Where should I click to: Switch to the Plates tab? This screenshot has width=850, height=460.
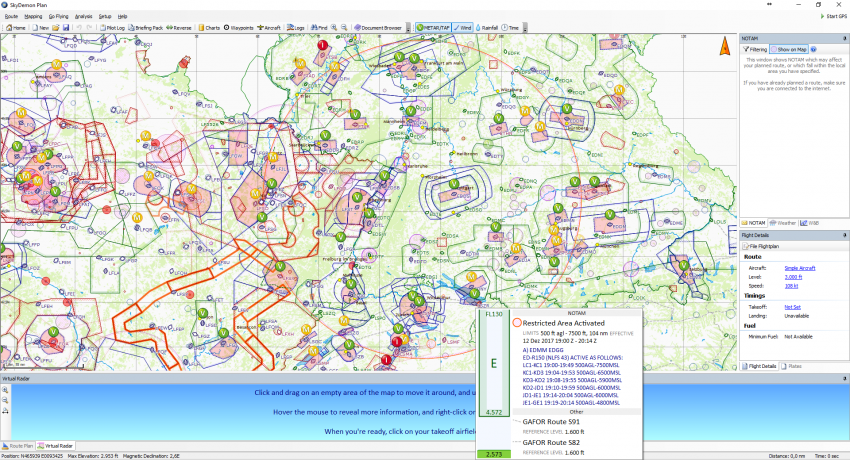pyautogui.click(x=791, y=366)
